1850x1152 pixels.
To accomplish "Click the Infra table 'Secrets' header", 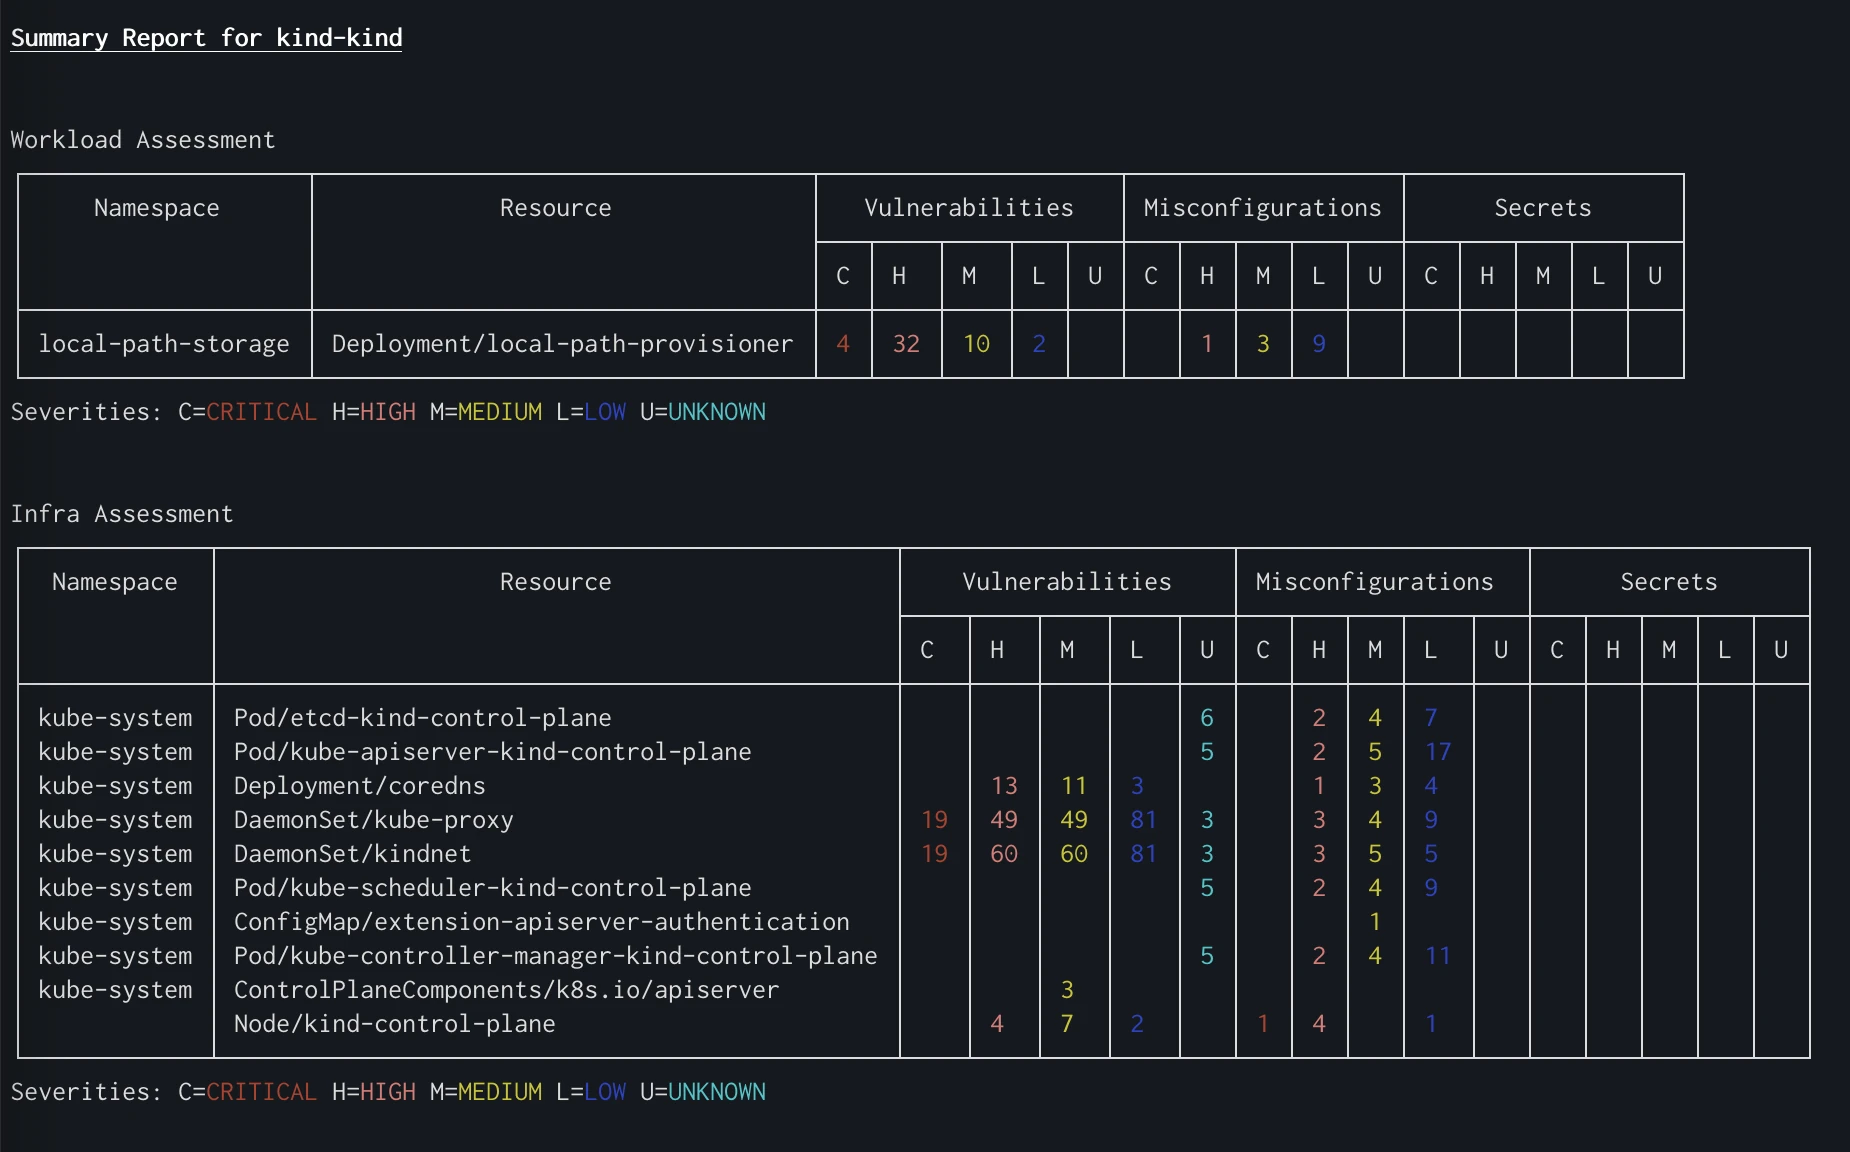I will 1669,582.
